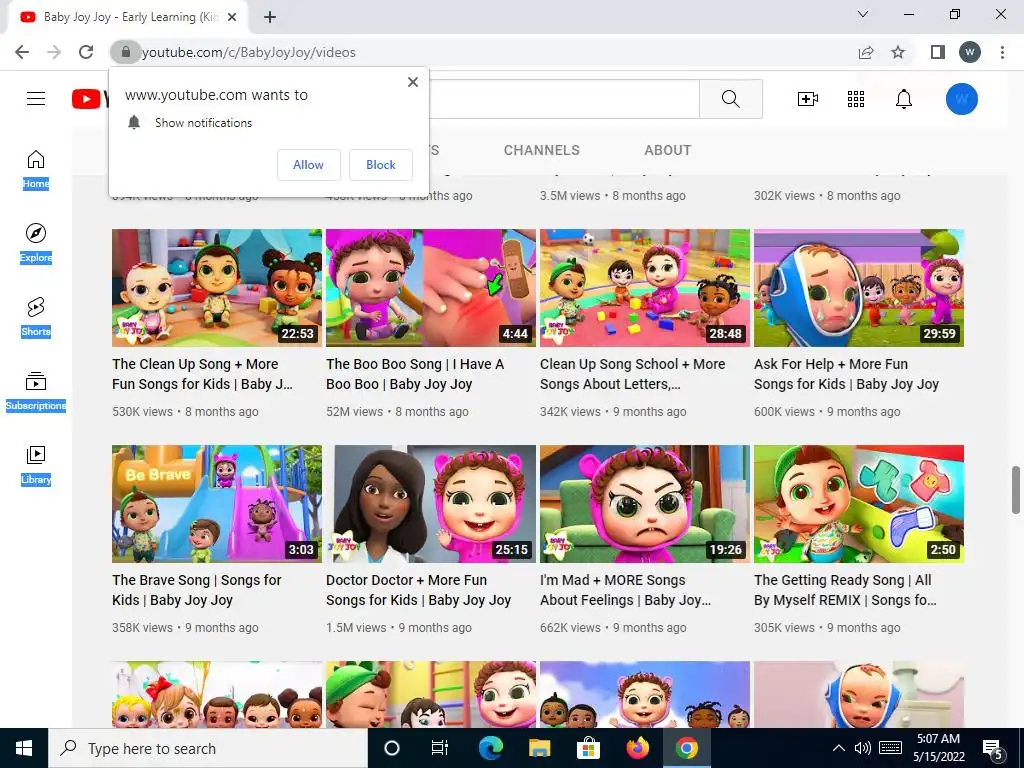Open Task View on taskbar
The image size is (1024, 768).
440,748
